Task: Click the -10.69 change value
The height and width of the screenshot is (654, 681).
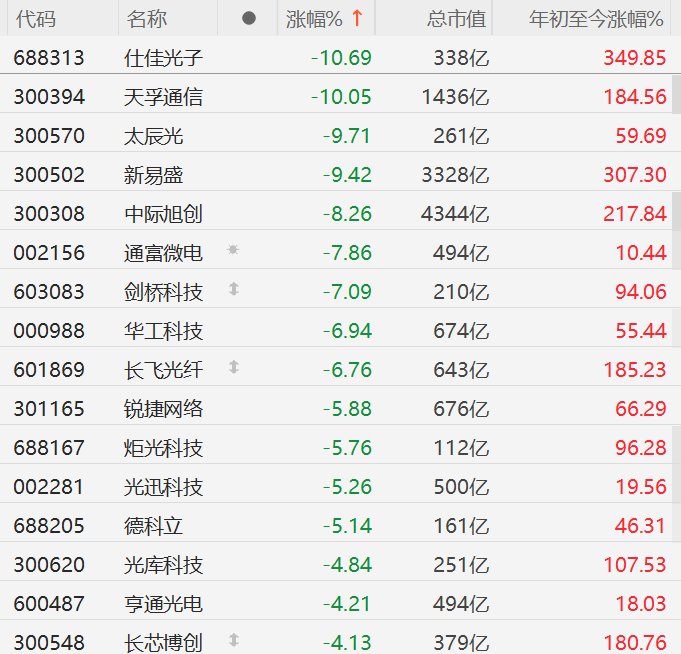Action: pyautogui.click(x=341, y=58)
